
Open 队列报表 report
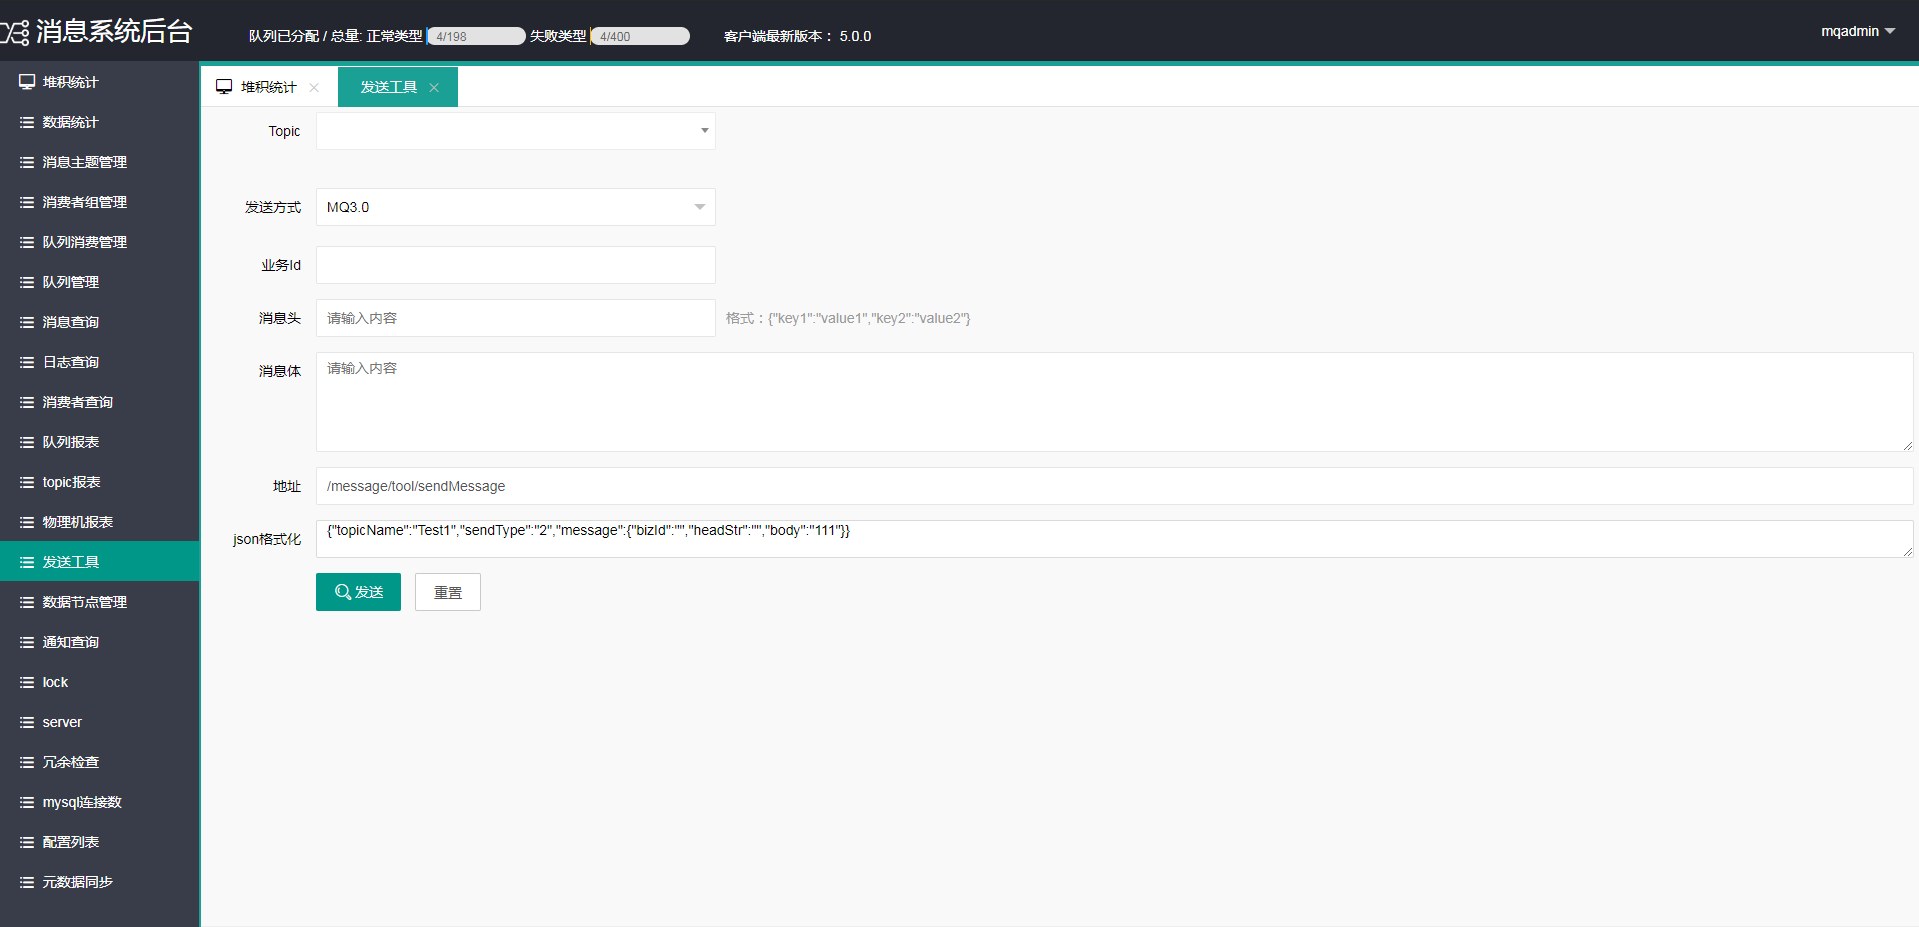[100, 442]
